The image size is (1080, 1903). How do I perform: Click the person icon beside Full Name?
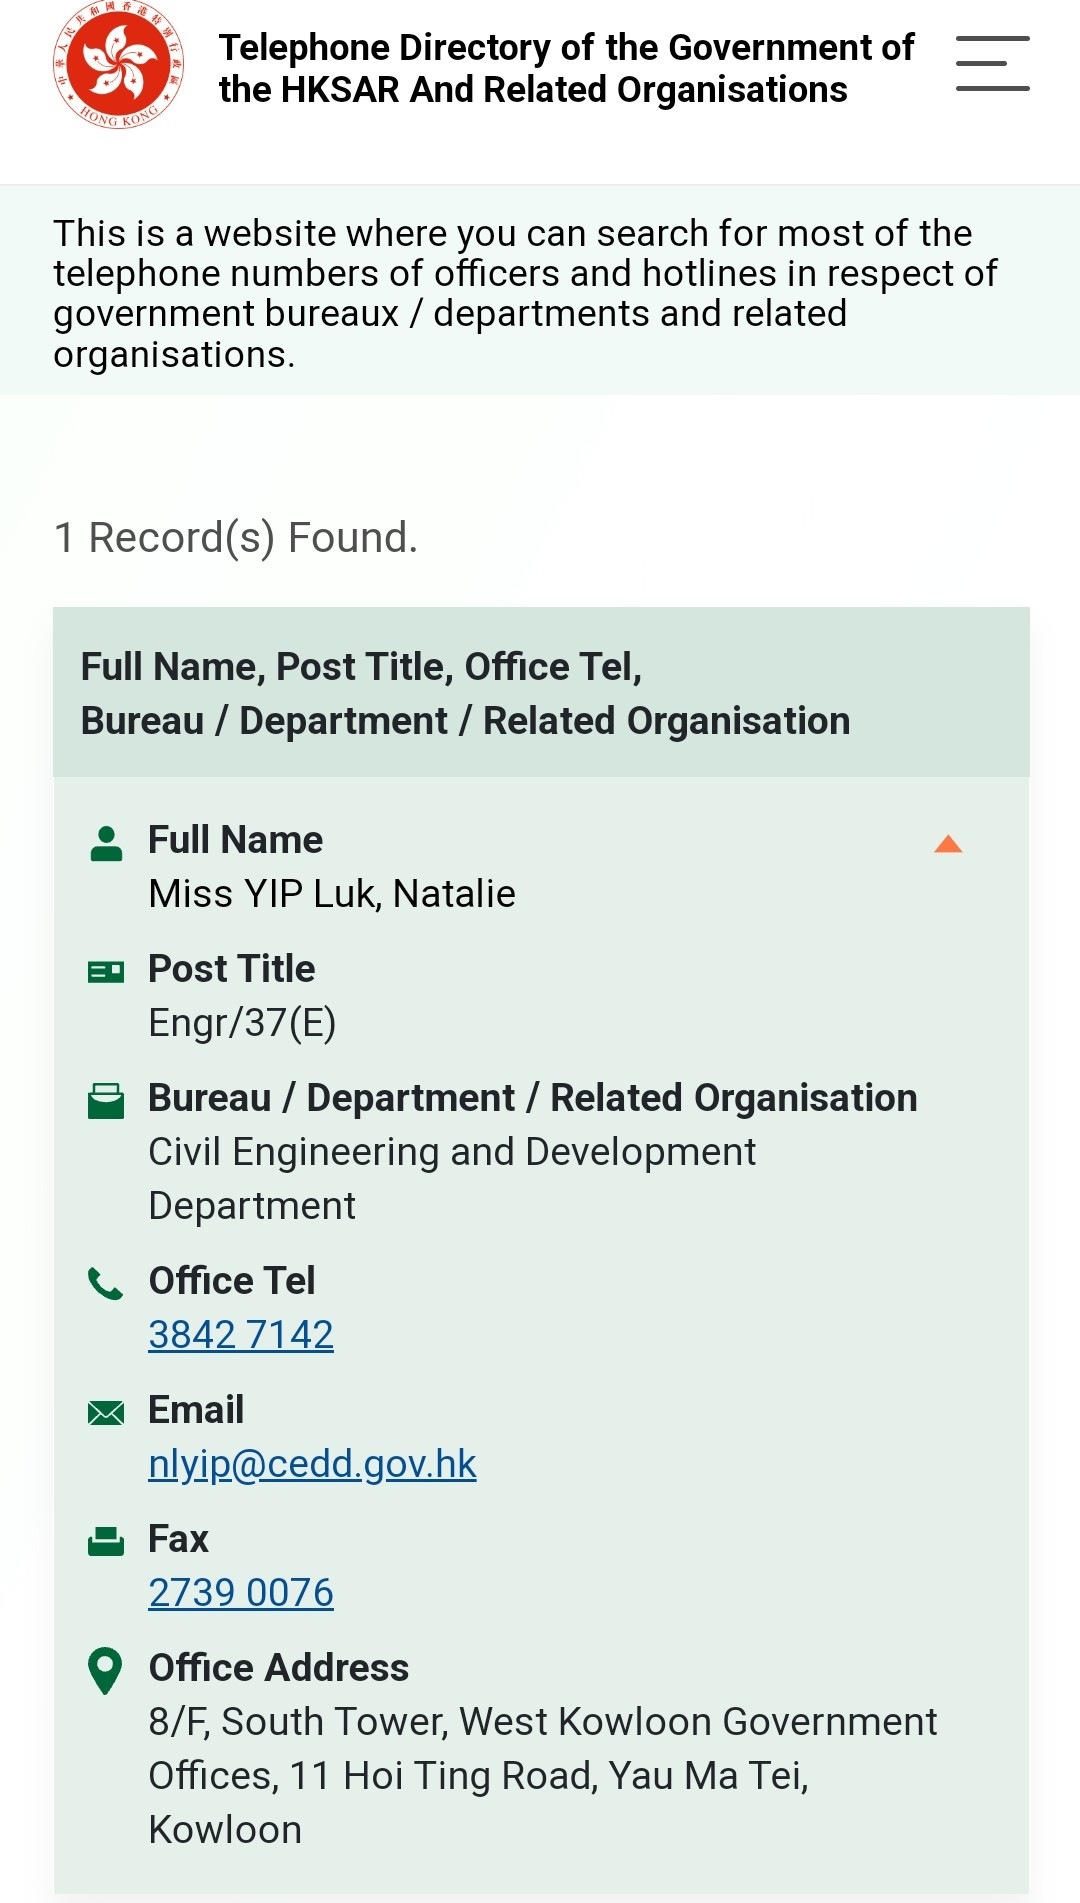(x=106, y=843)
